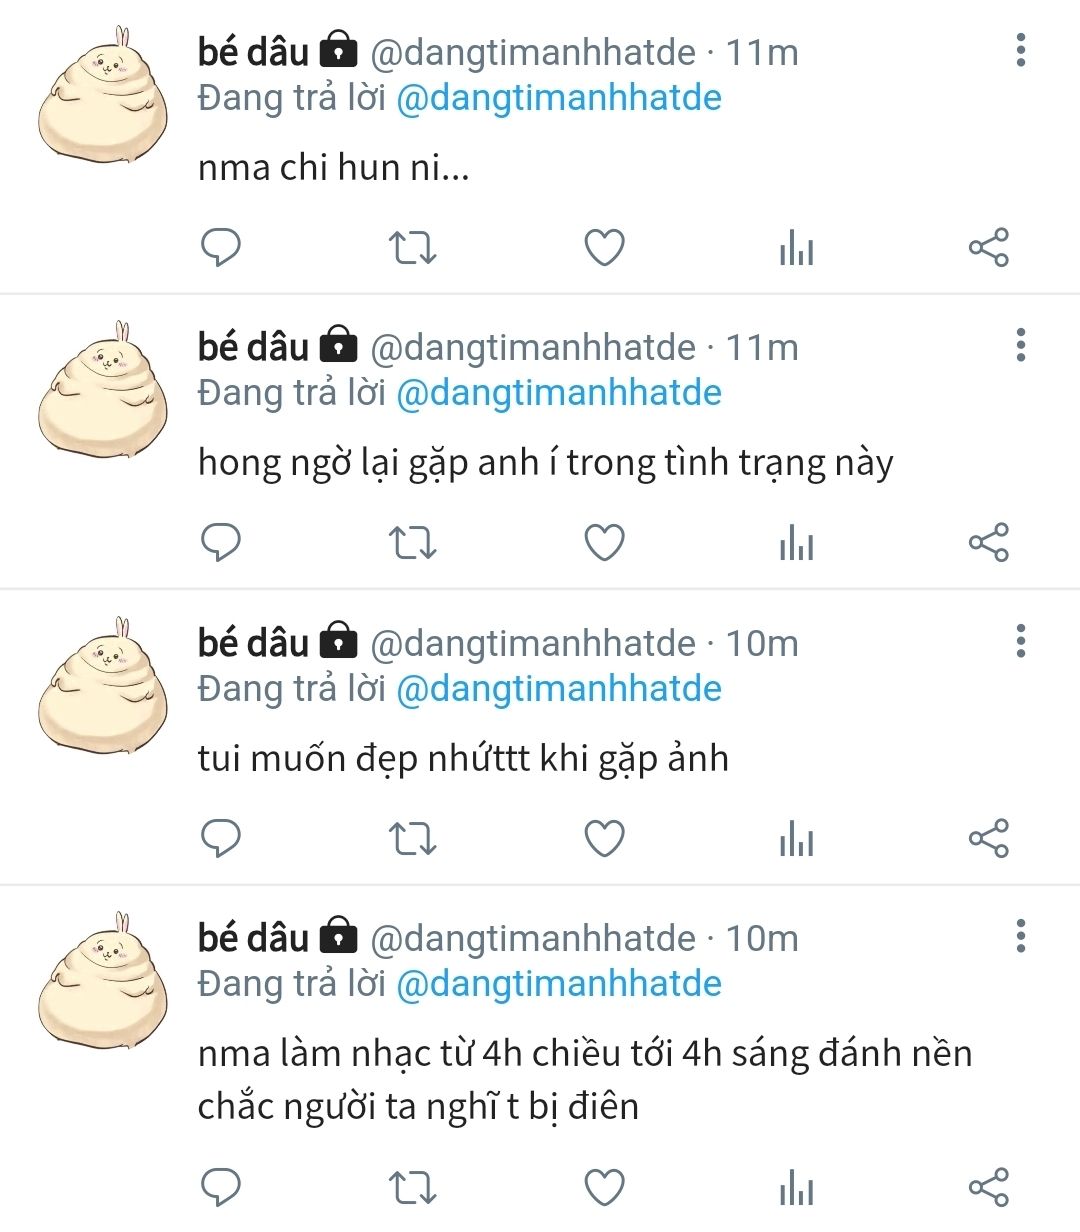1080x1232 pixels.
Task: Click @dangtimanhhatde mention in the first tweet
Action: [559, 98]
